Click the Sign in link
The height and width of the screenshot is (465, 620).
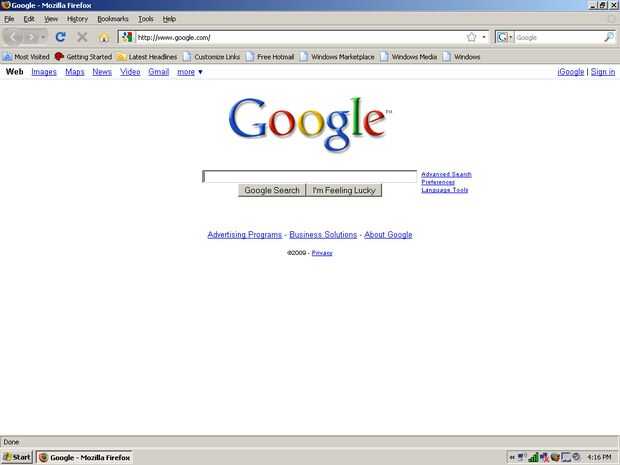603,72
